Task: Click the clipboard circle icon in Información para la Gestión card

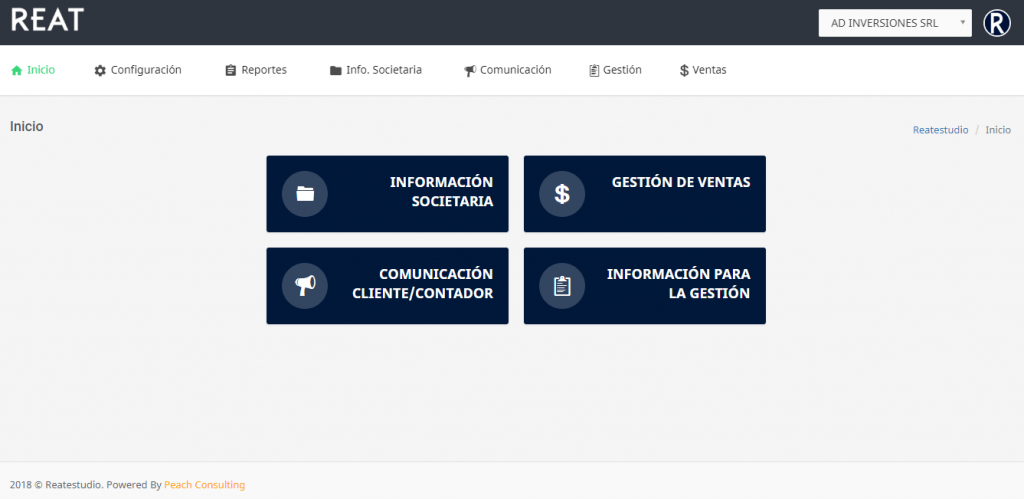Action: coord(562,286)
